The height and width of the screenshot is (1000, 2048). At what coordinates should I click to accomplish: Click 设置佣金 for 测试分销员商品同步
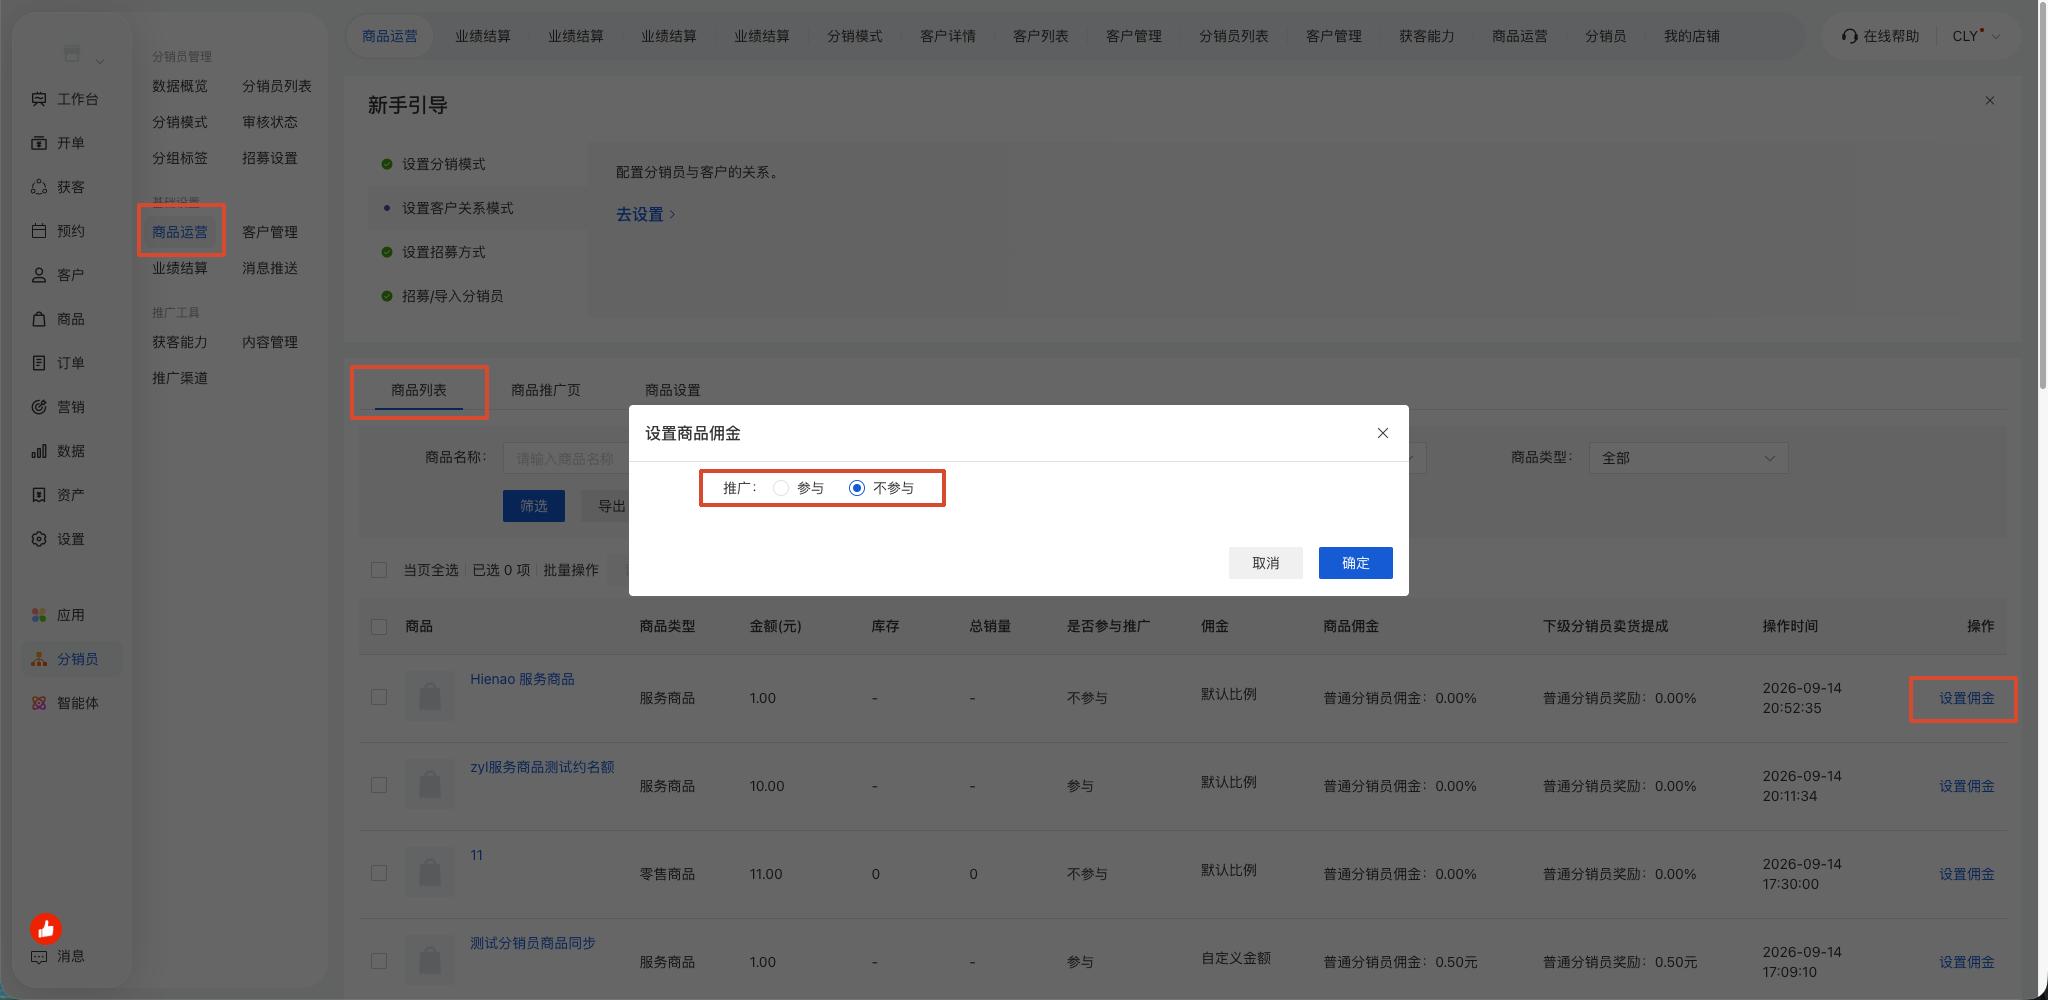[x=1966, y=962]
